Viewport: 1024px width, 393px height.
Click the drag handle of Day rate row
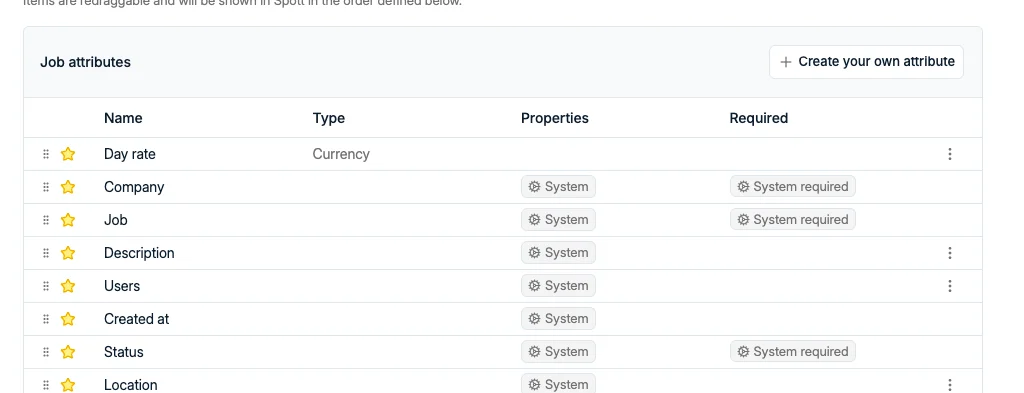coord(46,154)
